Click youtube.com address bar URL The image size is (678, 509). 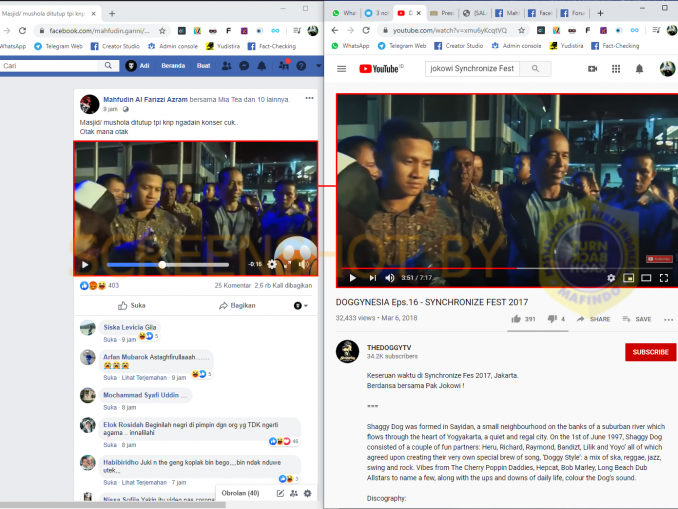click(x=450, y=30)
